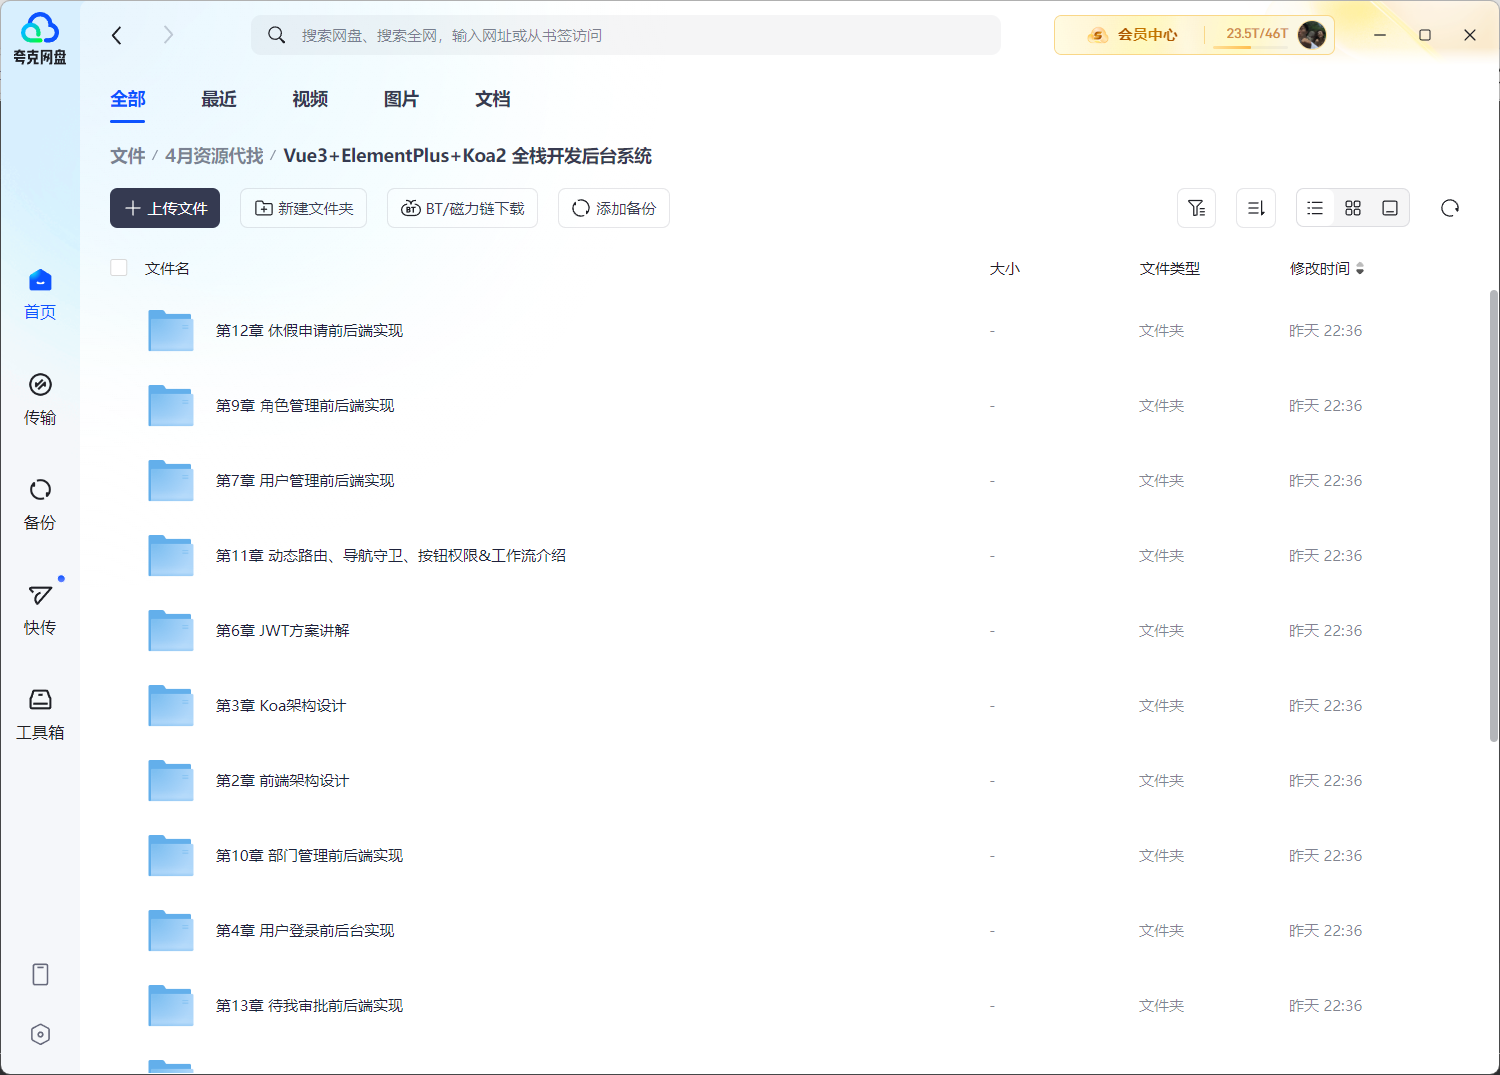Click the 添加备份 button
The height and width of the screenshot is (1075, 1500).
coord(614,208)
